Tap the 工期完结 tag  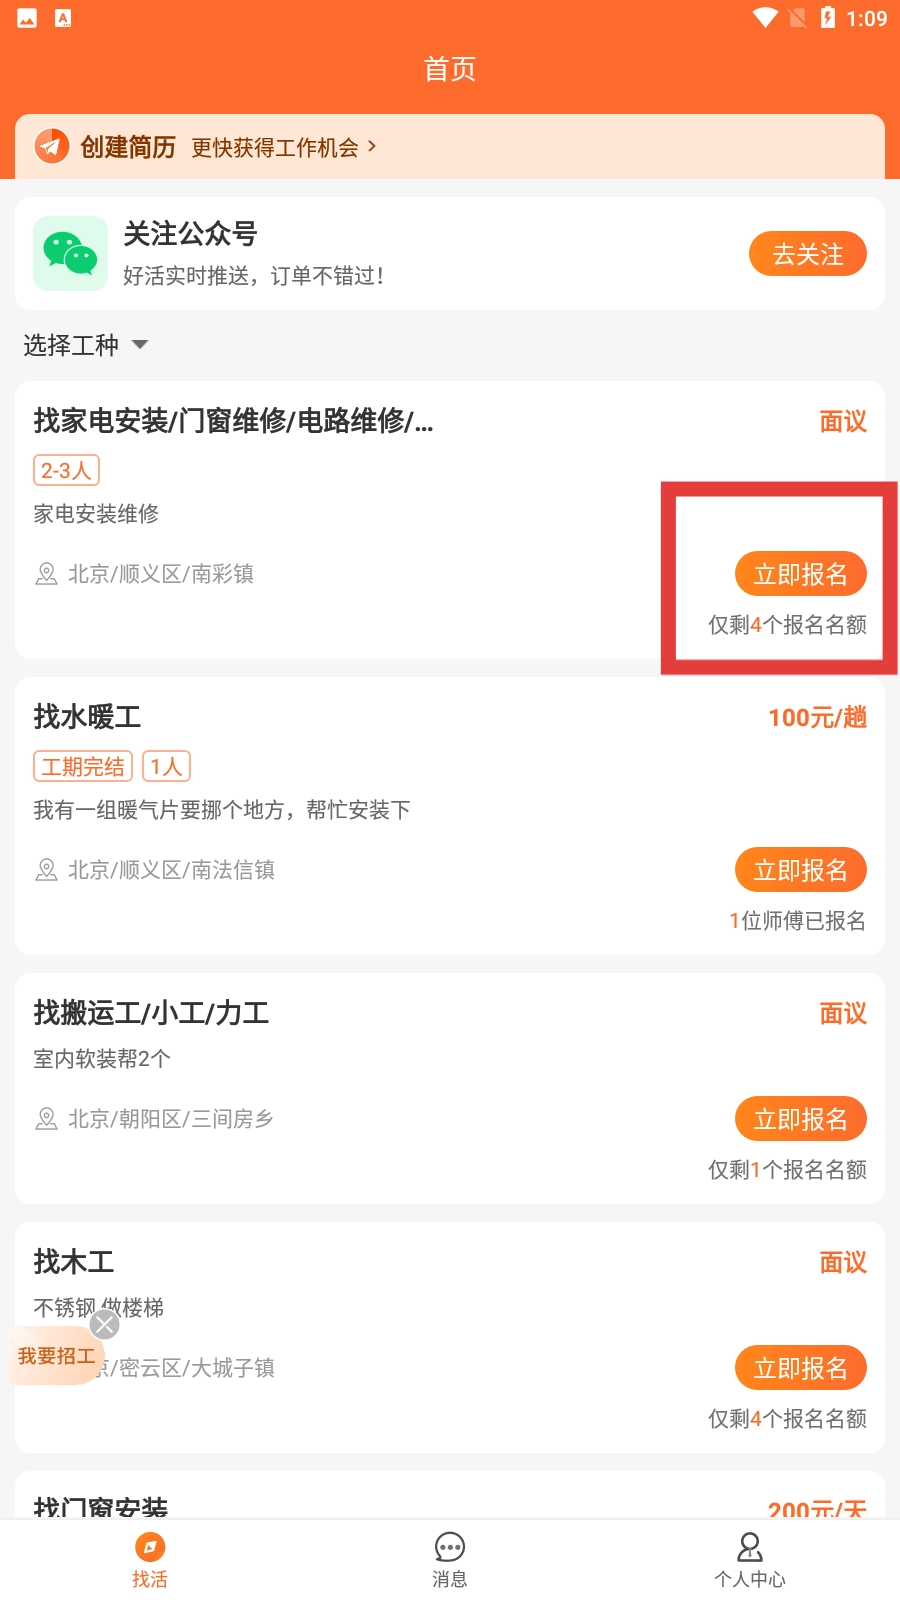click(x=83, y=767)
